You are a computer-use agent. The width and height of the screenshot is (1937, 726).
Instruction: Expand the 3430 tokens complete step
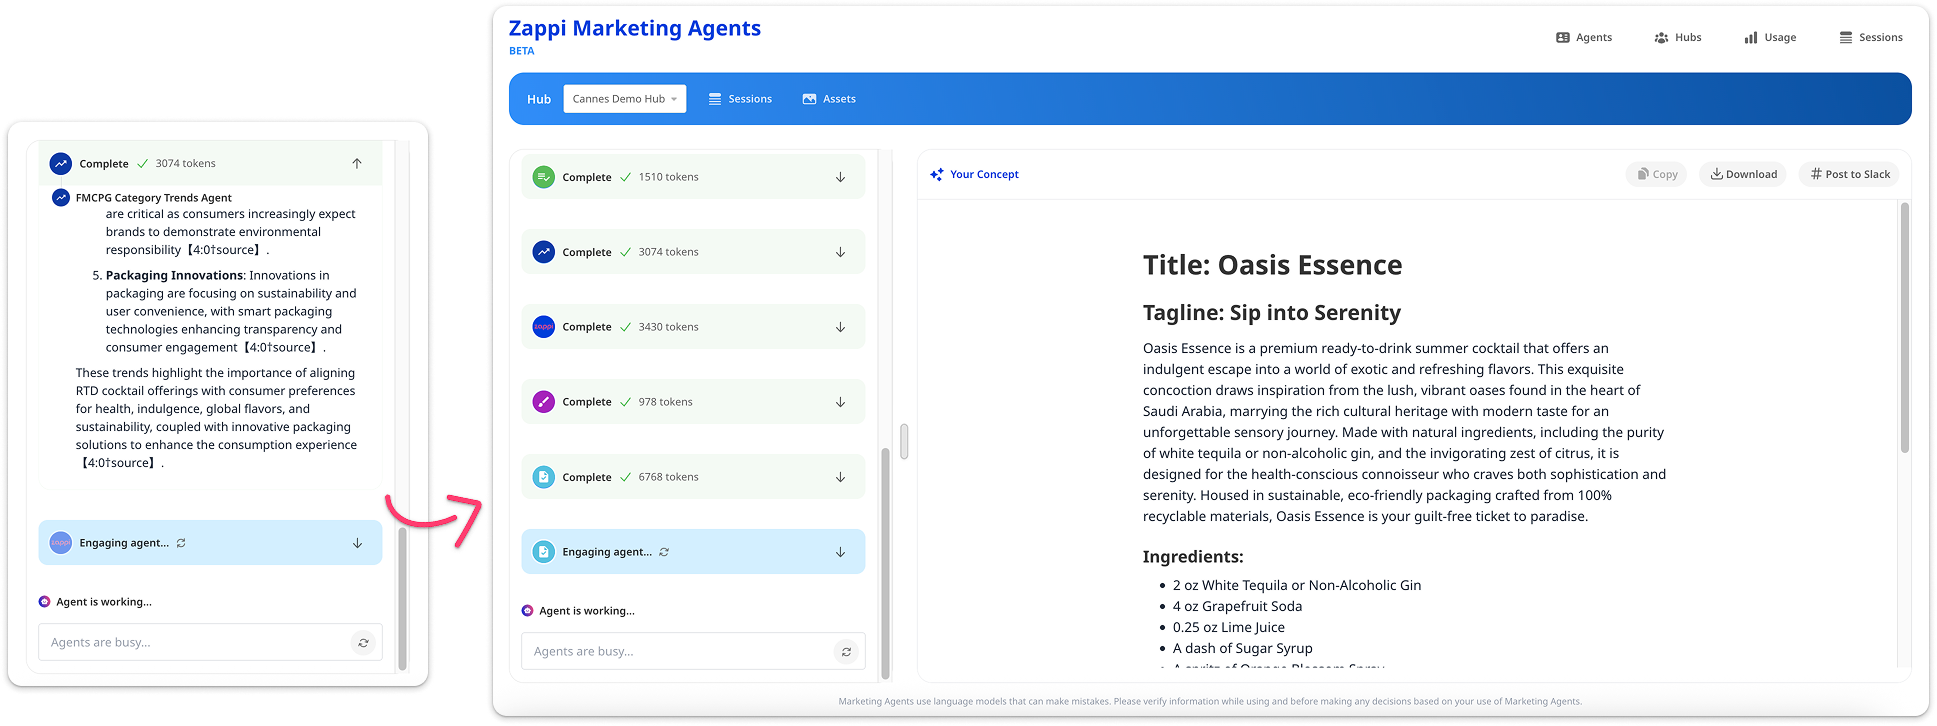click(x=840, y=327)
